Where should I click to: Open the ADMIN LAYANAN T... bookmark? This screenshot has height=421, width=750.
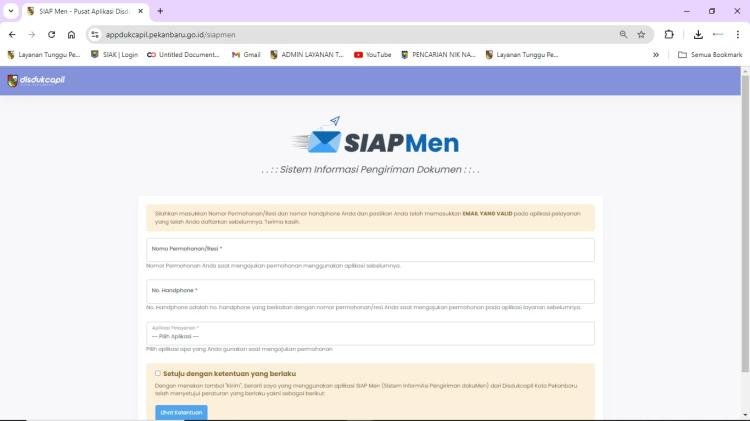[x=307, y=55]
